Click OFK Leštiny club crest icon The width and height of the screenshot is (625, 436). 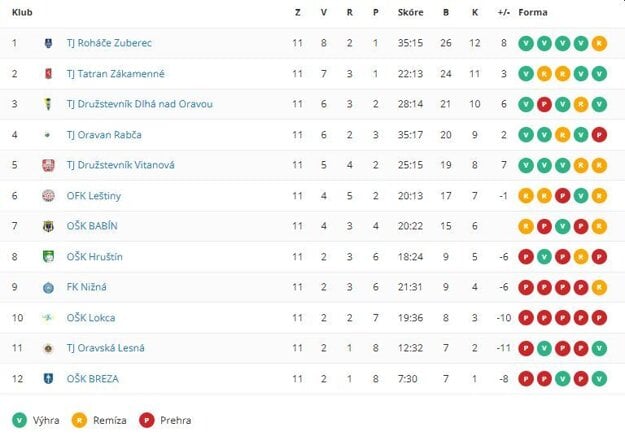(49, 196)
